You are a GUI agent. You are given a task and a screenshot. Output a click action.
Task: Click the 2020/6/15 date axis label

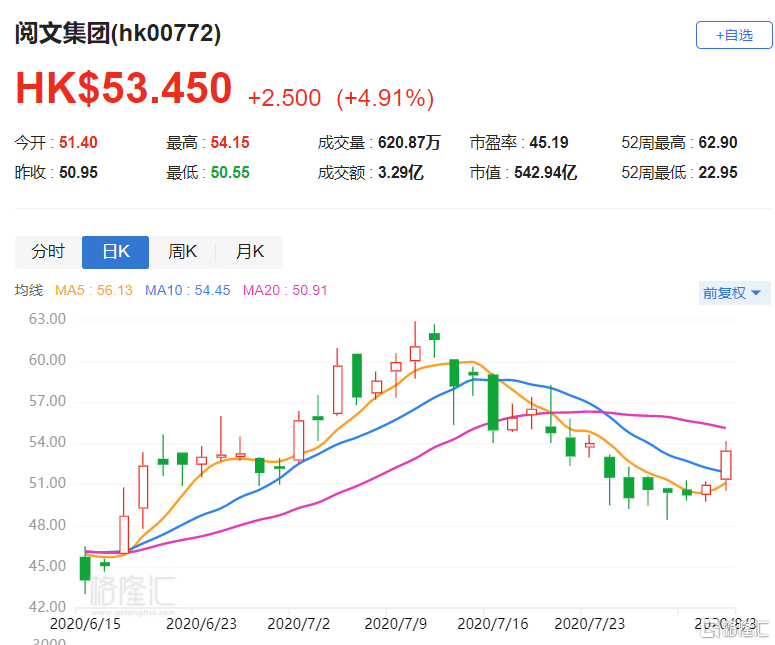pyautogui.click(x=86, y=624)
